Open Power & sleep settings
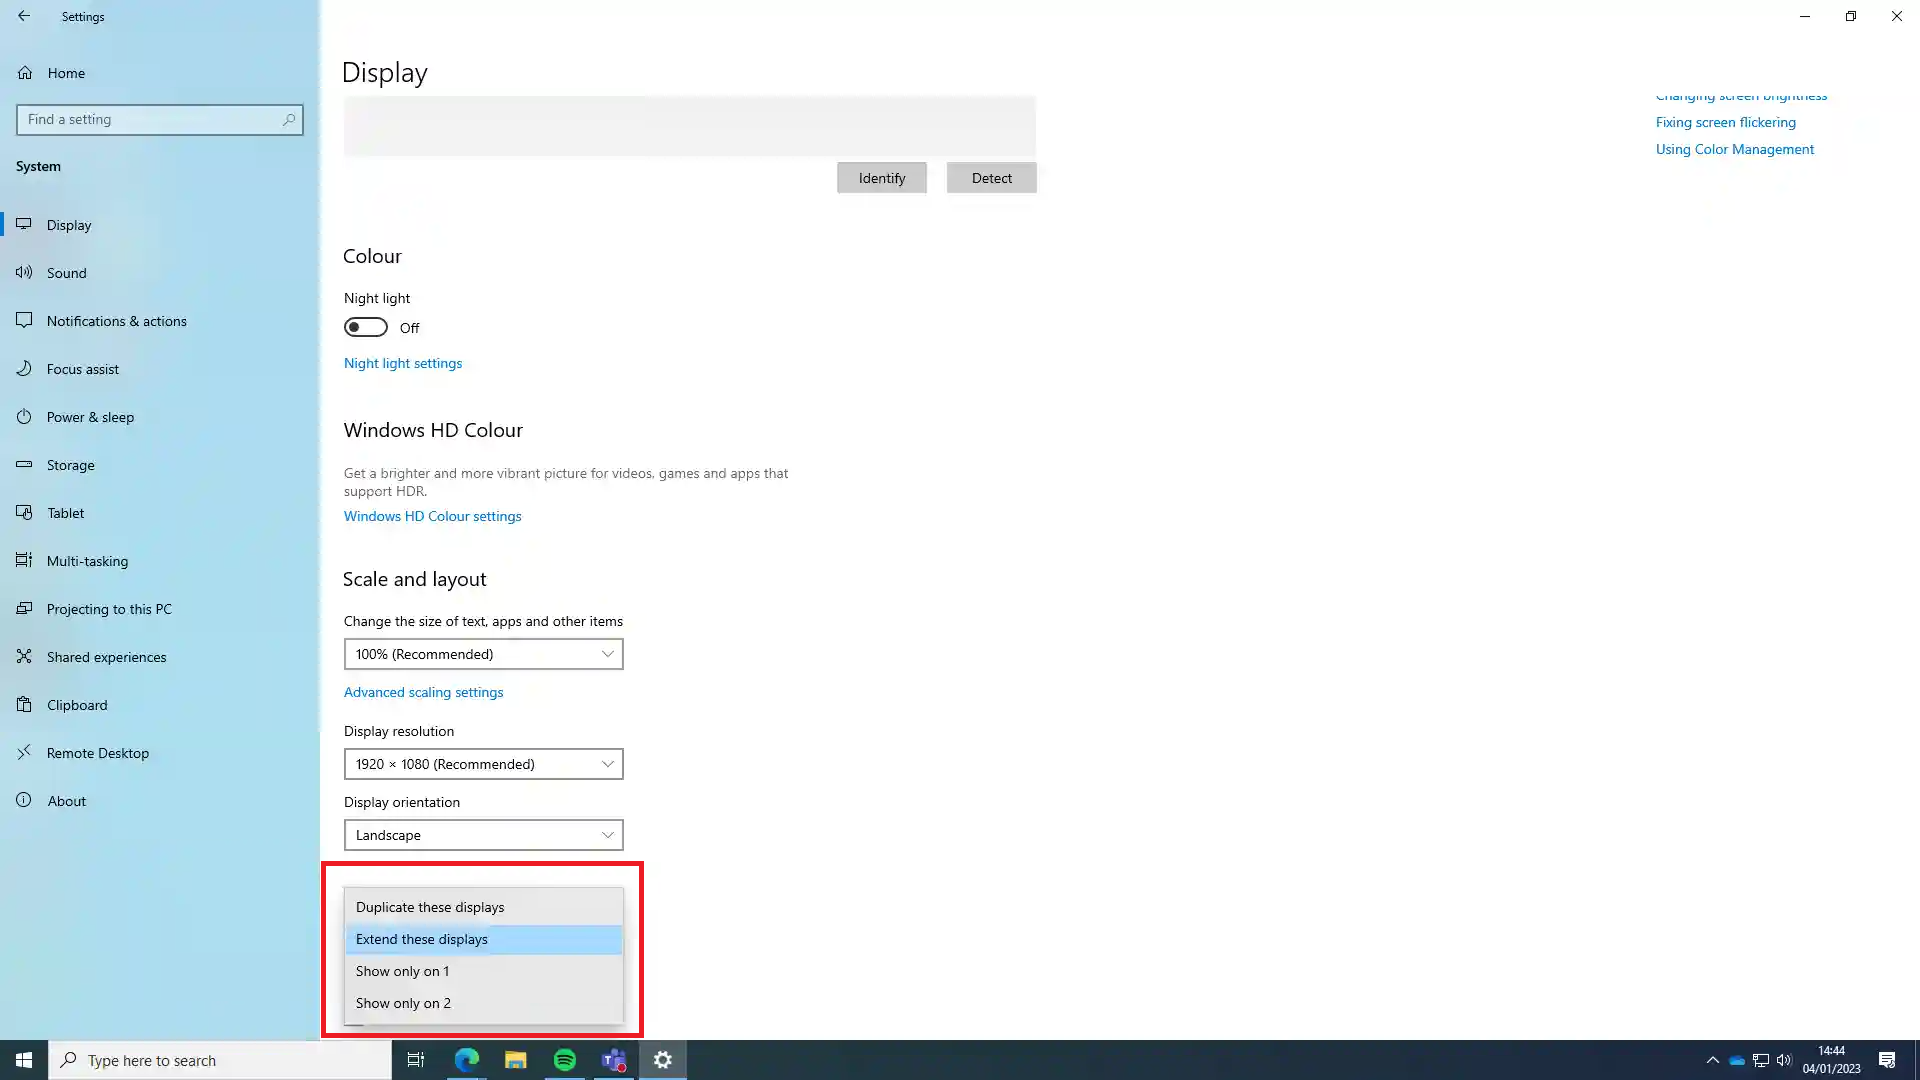The width and height of the screenshot is (1920, 1080). pos(91,416)
